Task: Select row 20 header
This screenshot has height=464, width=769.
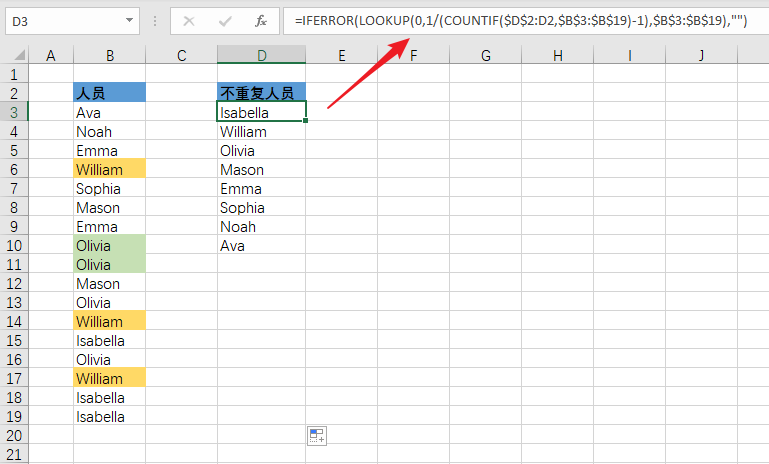Action: pyautogui.click(x=14, y=436)
